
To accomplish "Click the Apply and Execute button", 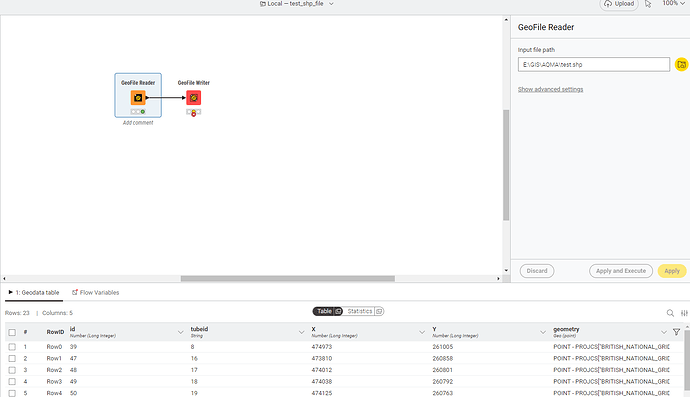I will click(x=620, y=271).
